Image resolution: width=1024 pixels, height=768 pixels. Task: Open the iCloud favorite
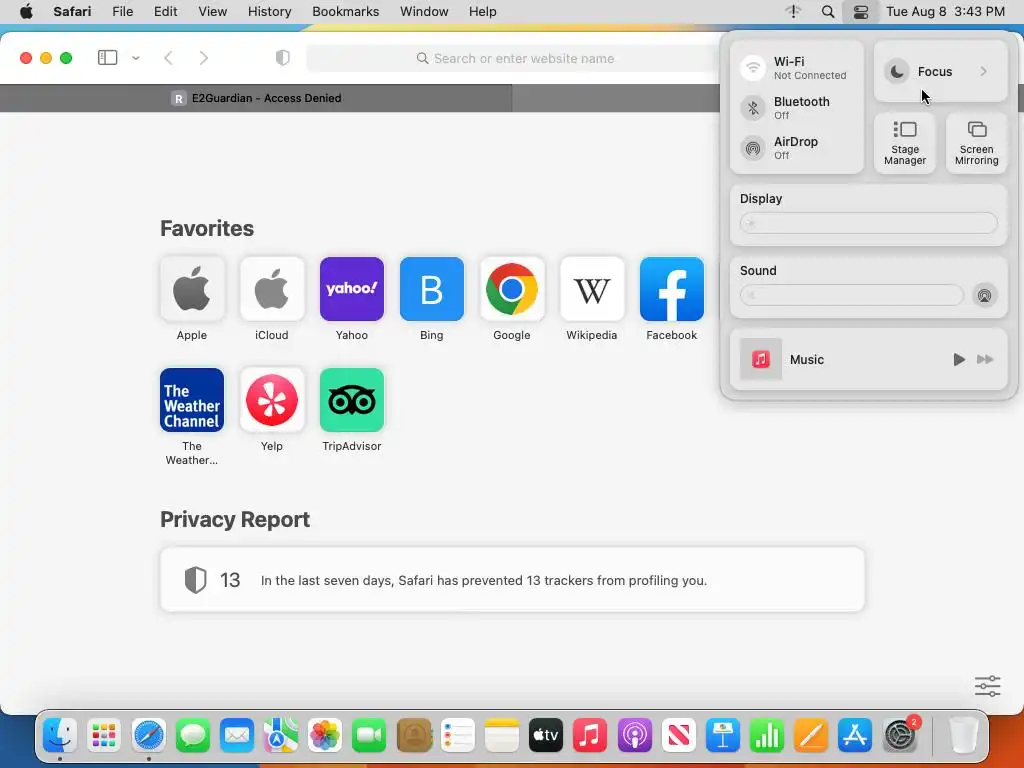click(x=272, y=289)
